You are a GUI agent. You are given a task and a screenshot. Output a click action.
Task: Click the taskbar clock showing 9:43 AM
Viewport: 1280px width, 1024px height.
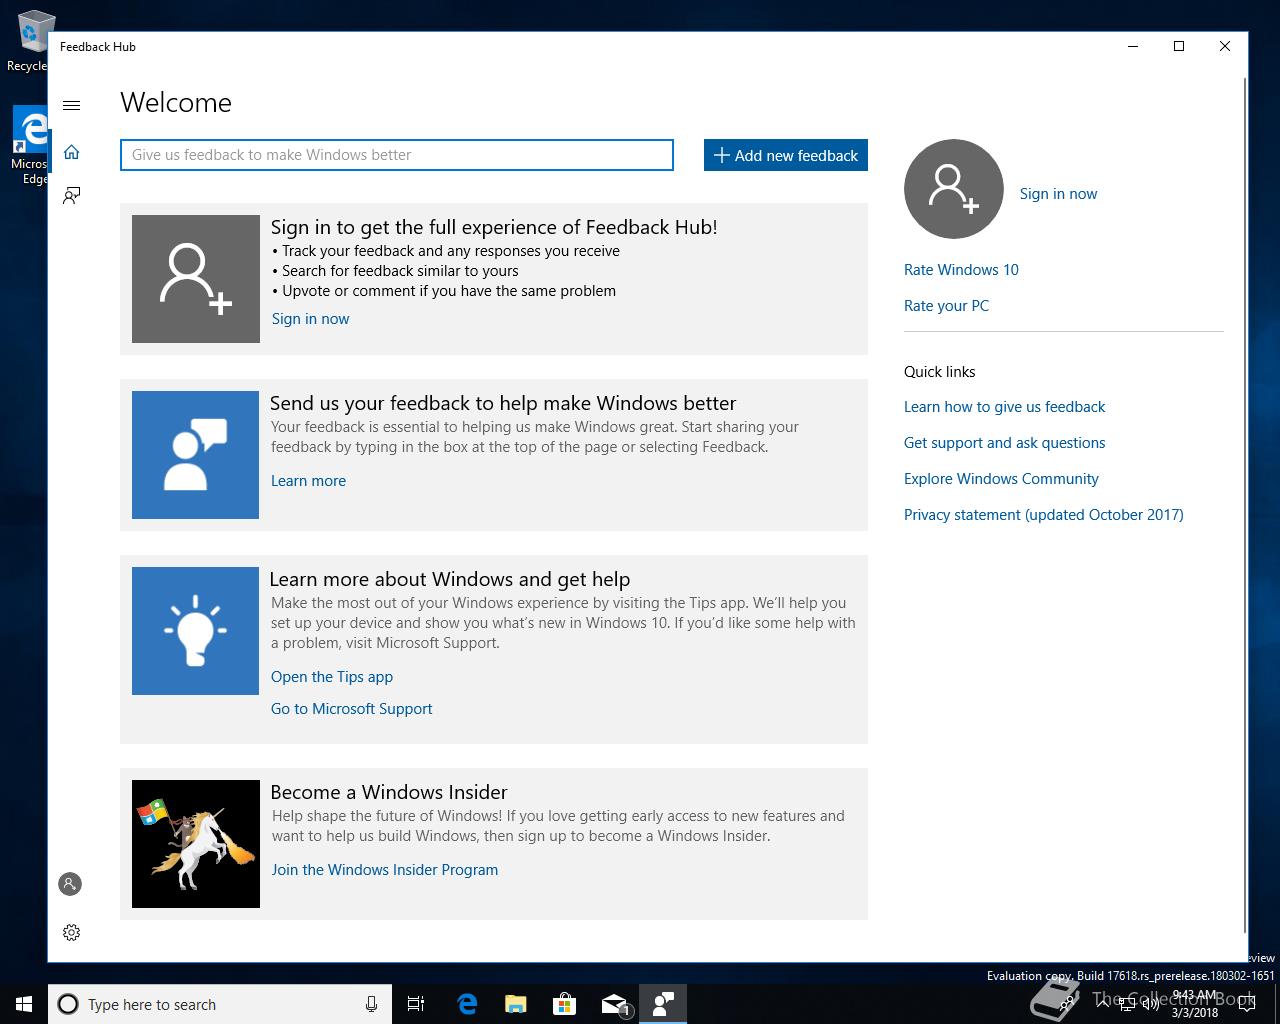pos(1195,1004)
